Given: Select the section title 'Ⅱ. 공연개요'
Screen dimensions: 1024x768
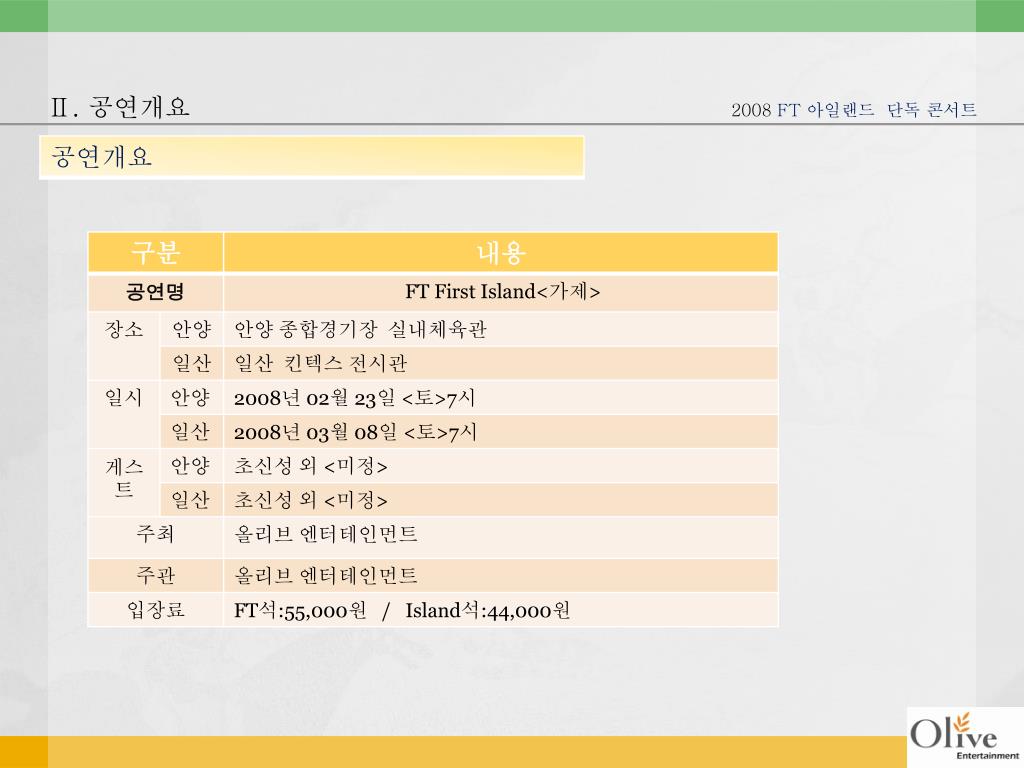Looking at the screenshot, I should pyautogui.click(x=120, y=107).
